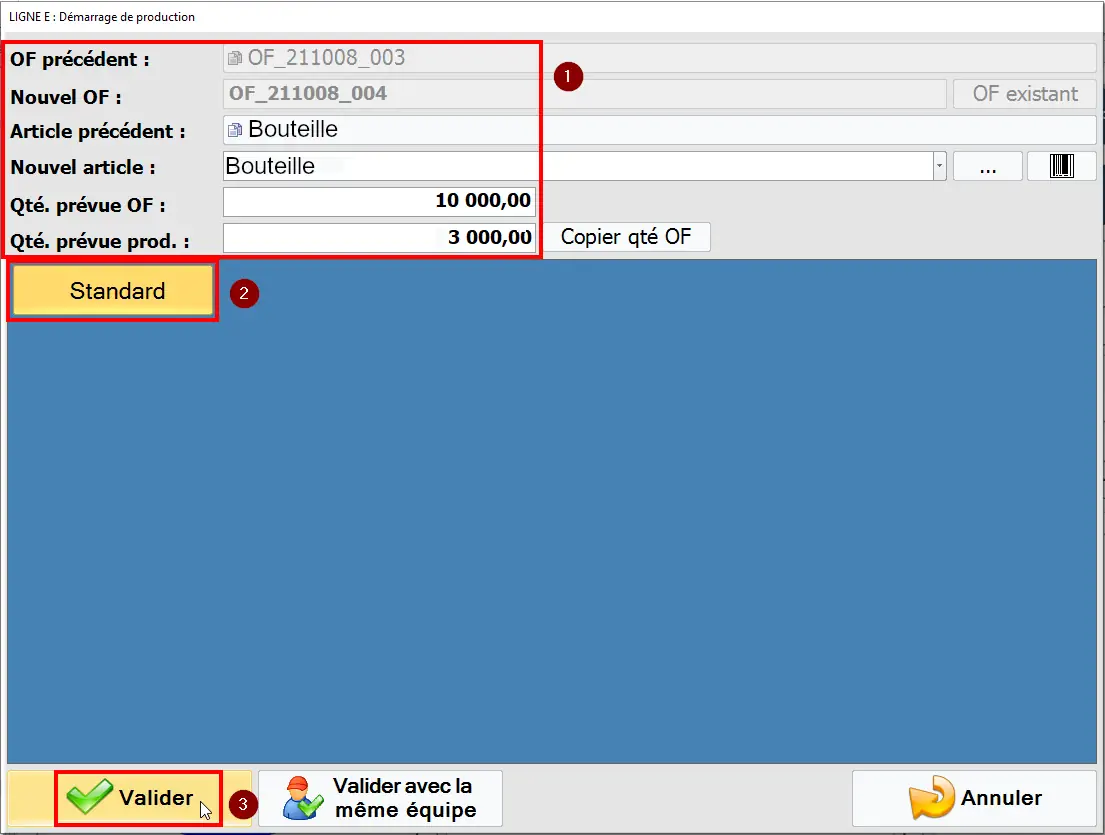1105x835 pixels.
Task: Click the Annuler button
Action: pyautogui.click(x=974, y=798)
